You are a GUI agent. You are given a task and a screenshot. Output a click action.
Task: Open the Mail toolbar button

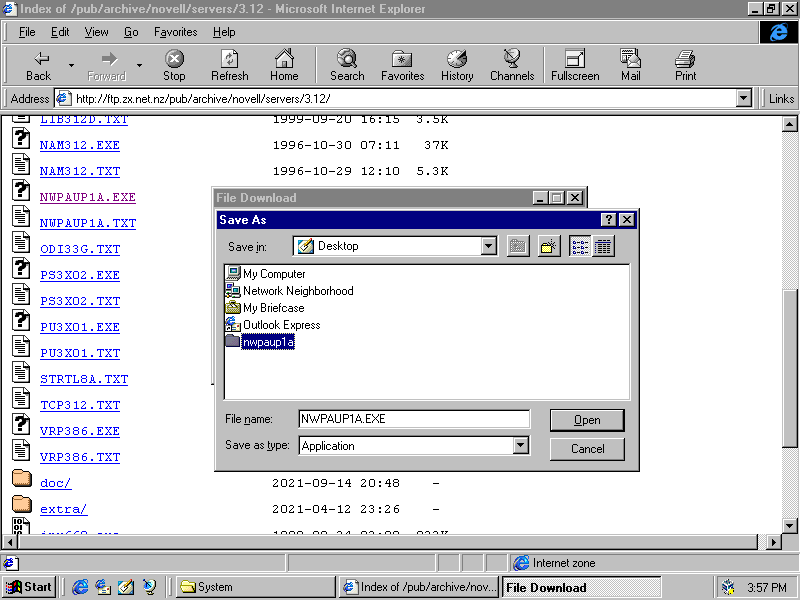(631, 65)
